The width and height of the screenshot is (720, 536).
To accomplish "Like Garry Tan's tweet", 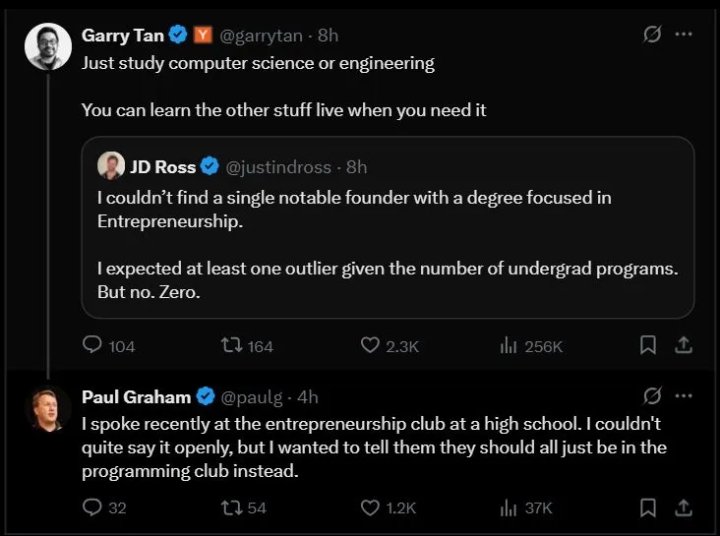I will pos(370,345).
